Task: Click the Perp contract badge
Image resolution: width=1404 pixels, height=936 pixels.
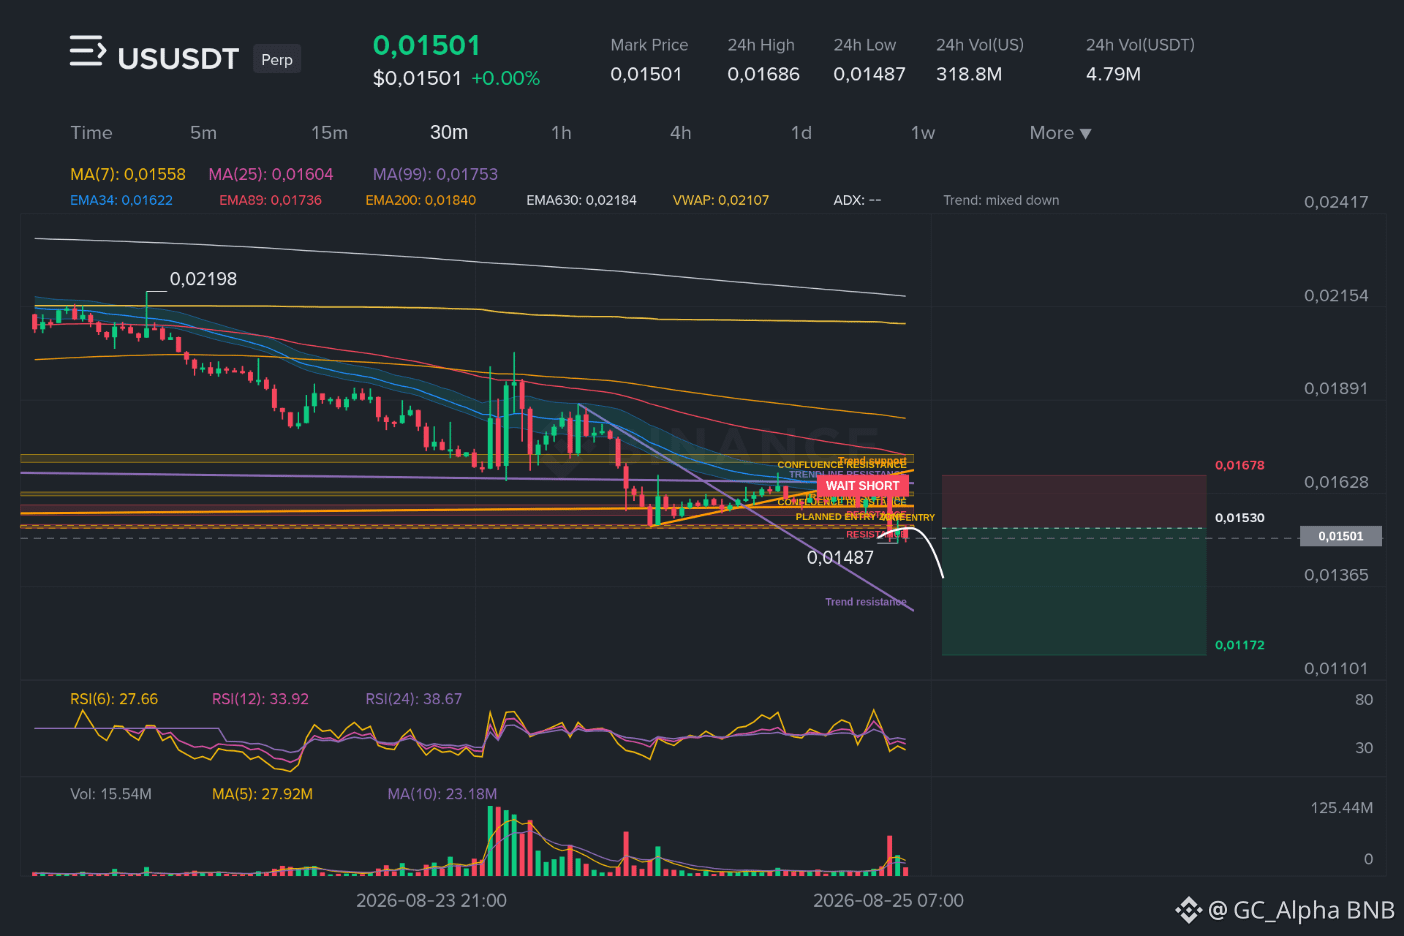Action: [x=277, y=59]
